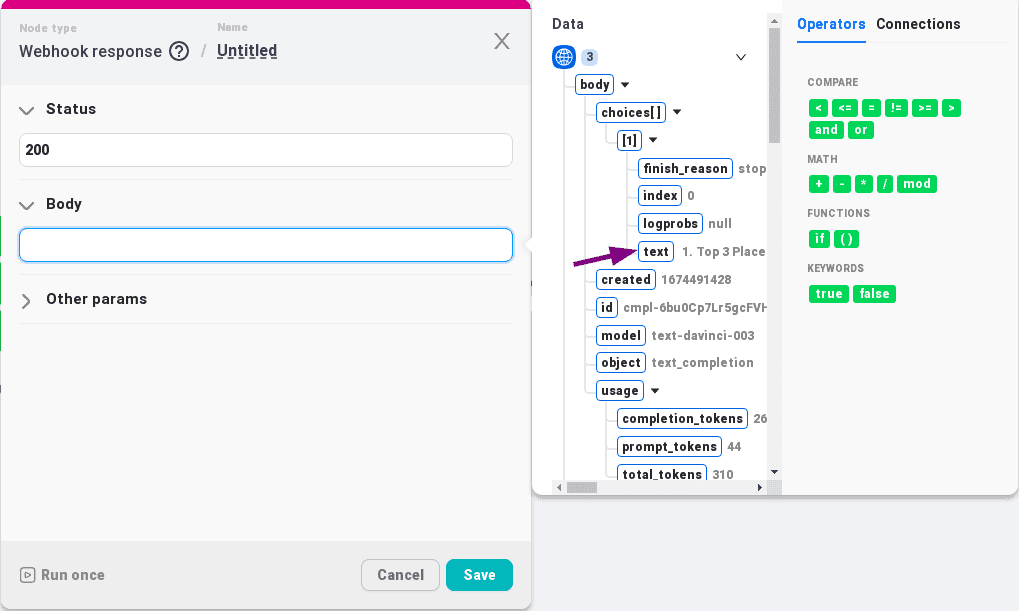Collapse the Status section
This screenshot has width=1019, height=611.
click(27, 110)
